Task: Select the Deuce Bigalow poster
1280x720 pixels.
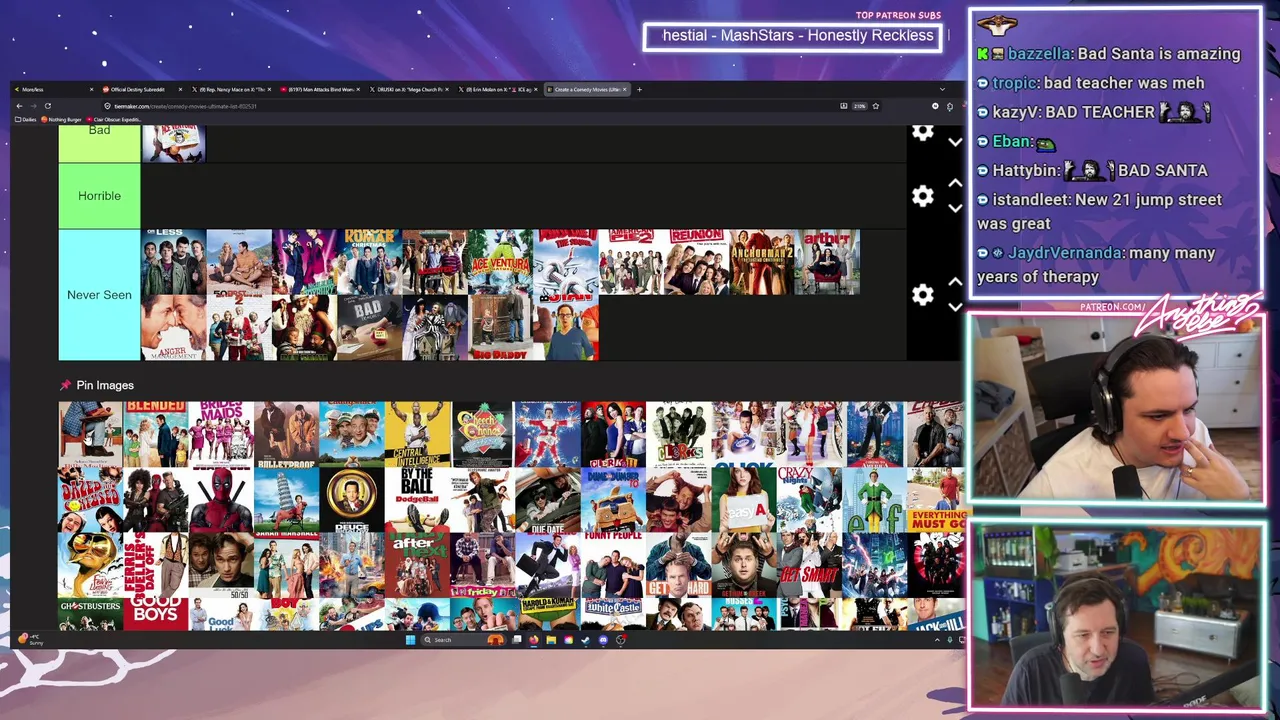Action: 352,500
